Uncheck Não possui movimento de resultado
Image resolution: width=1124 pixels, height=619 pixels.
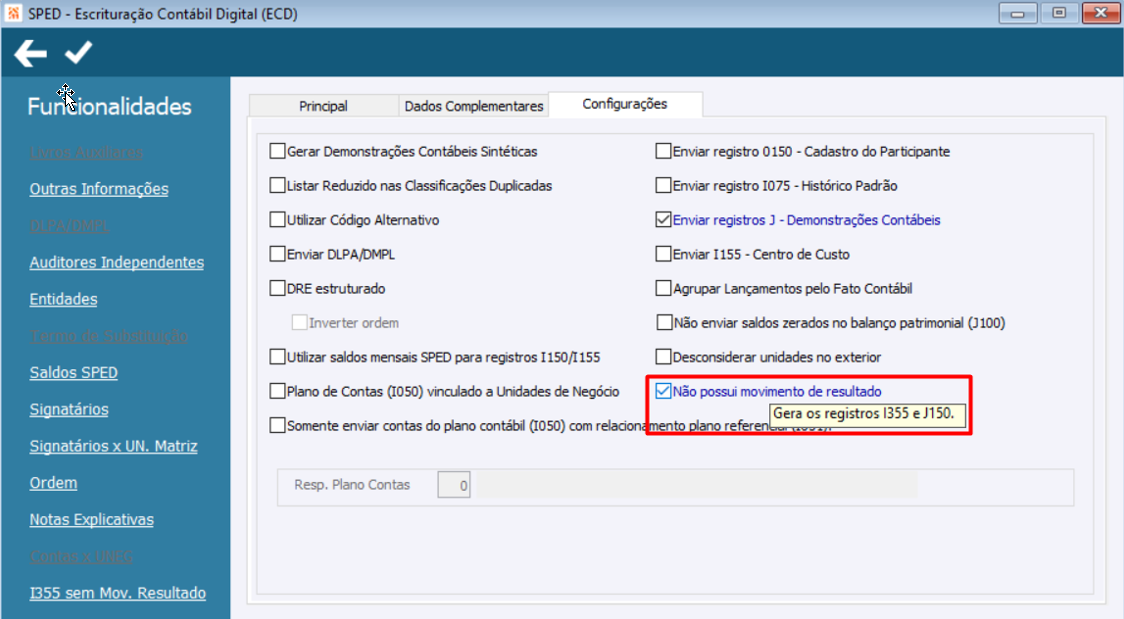[663, 391]
